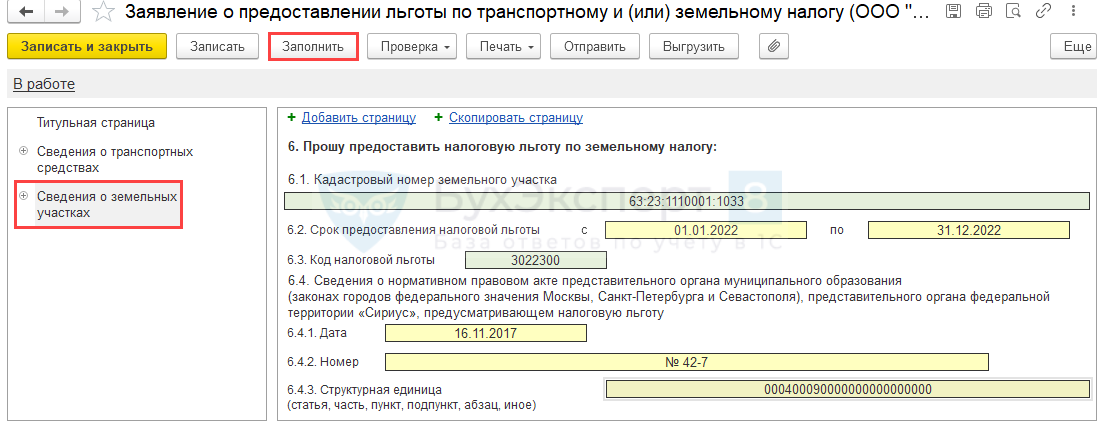Expand the Сведения о транспортных средствах node
The height and width of the screenshot is (424, 1100).
[23, 152]
